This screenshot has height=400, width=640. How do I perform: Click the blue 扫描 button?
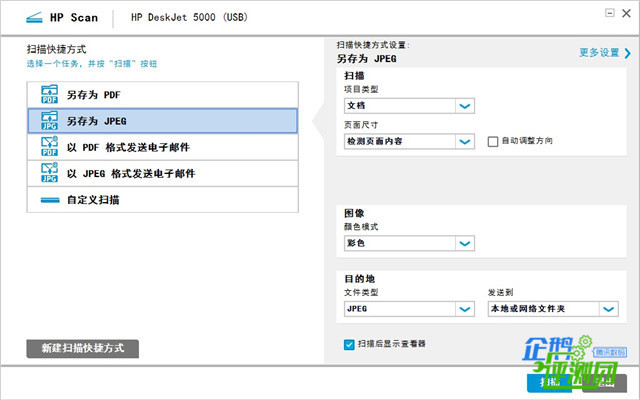tap(549, 383)
